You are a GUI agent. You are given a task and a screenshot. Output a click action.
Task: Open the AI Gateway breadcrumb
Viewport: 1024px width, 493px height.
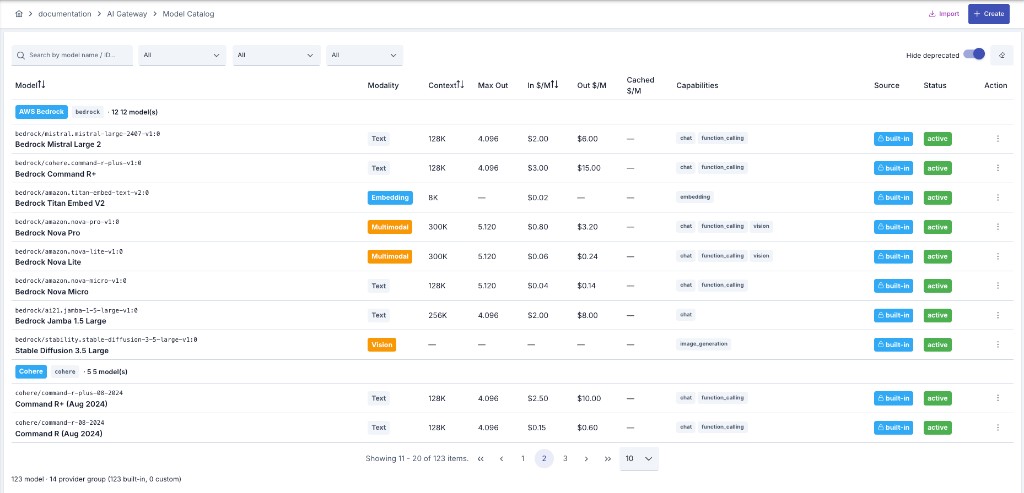tap(128, 14)
